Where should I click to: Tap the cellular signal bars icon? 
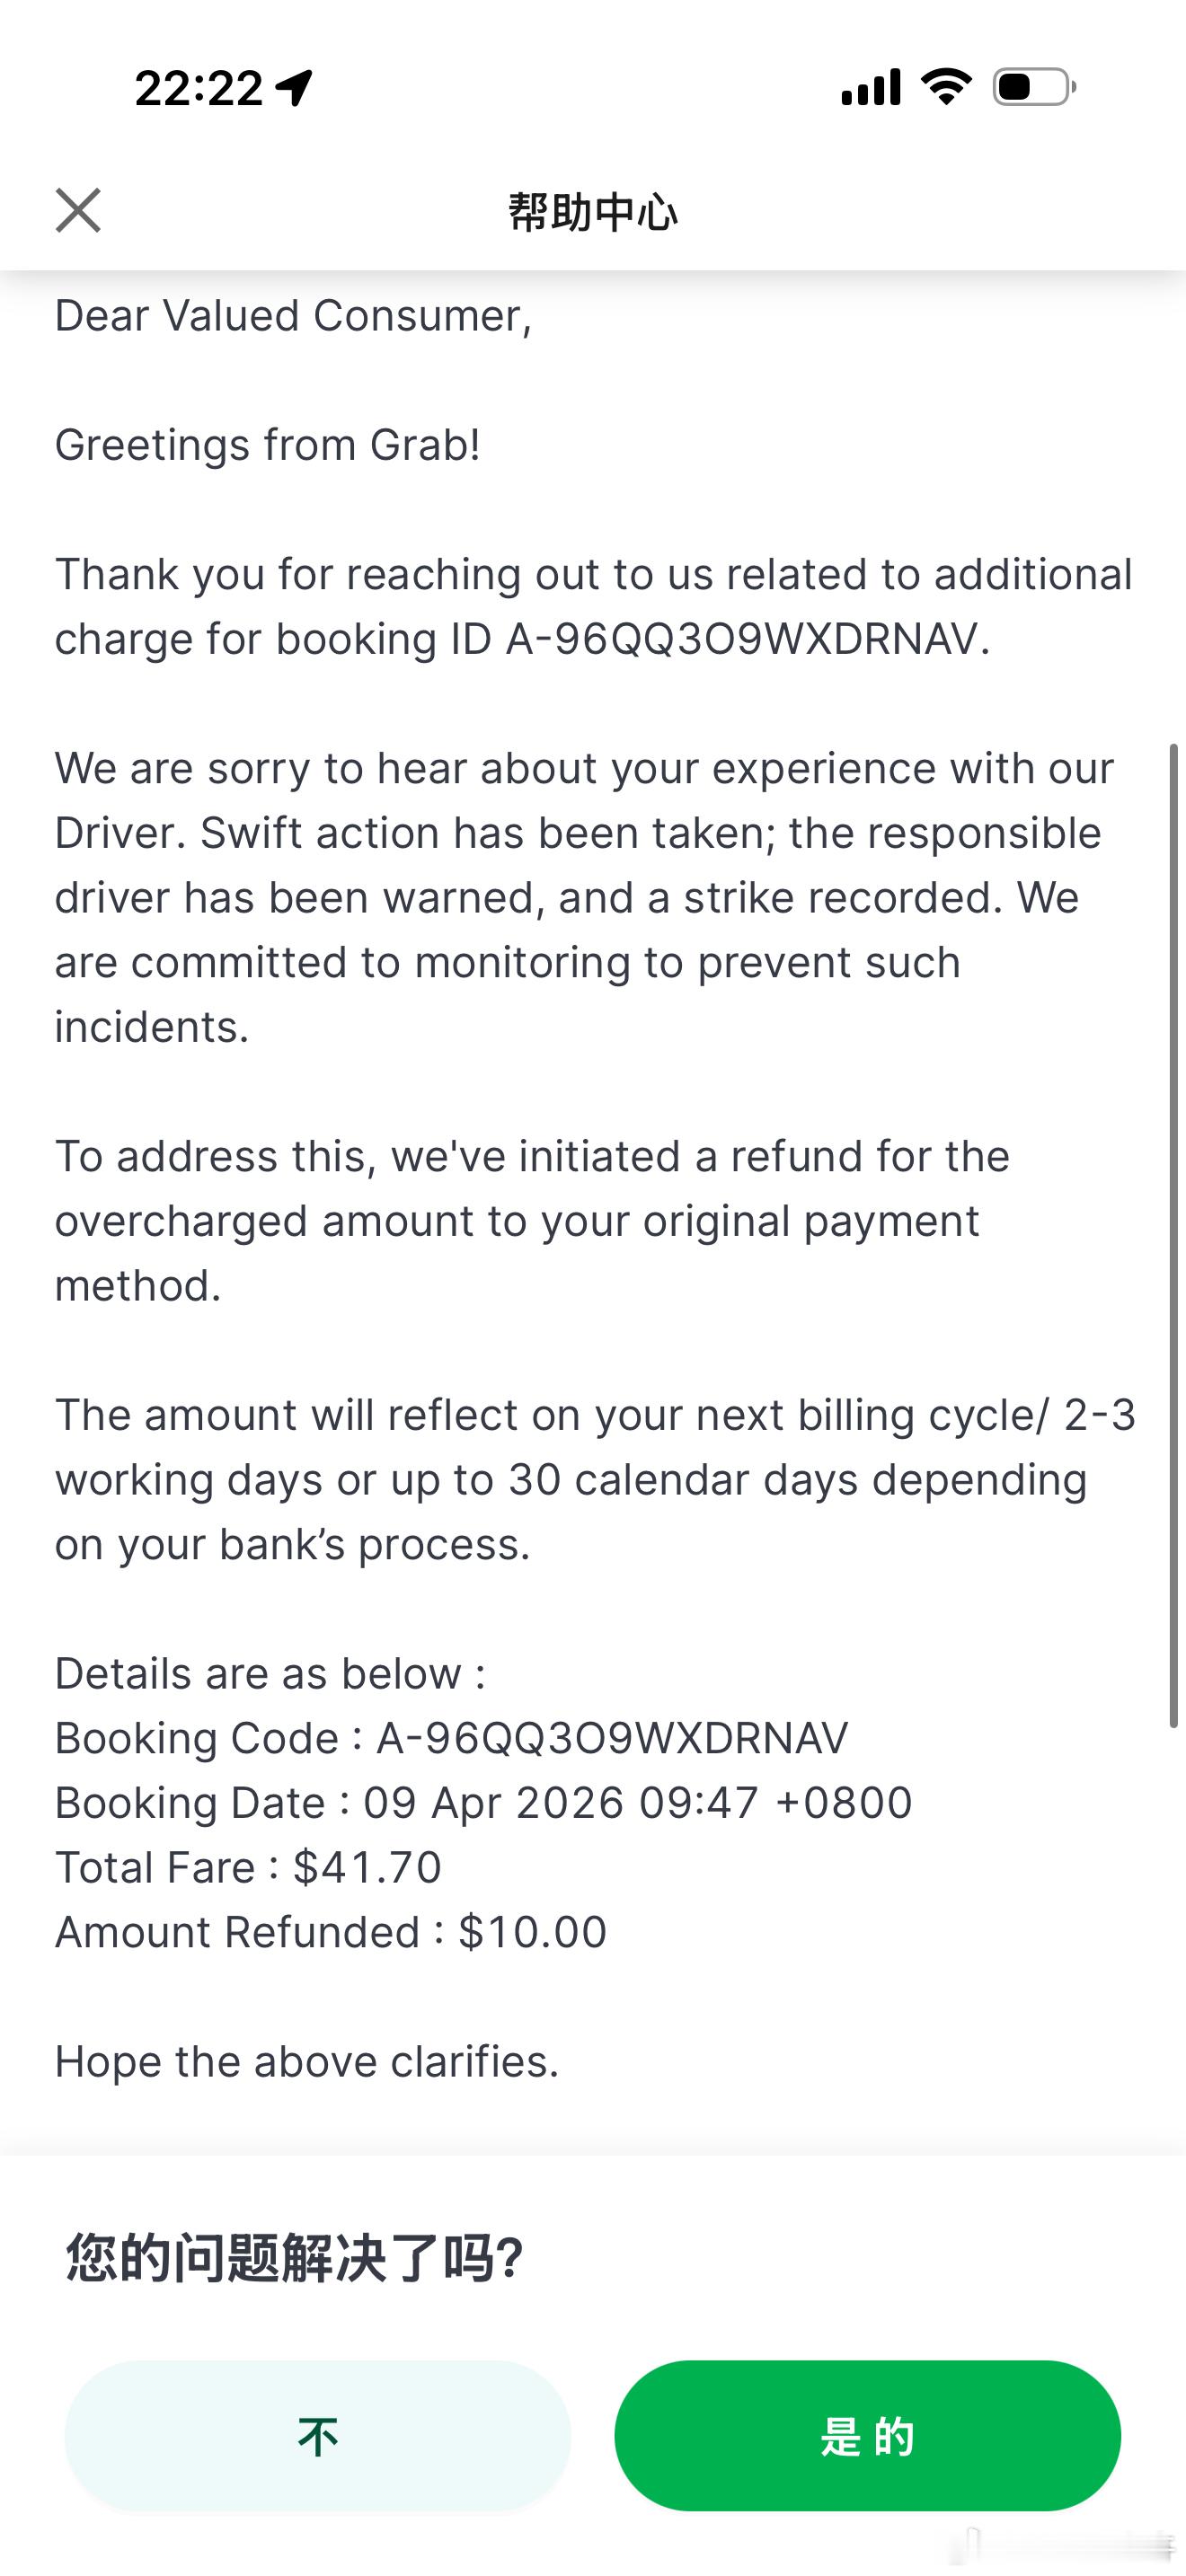tap(870, 87)
